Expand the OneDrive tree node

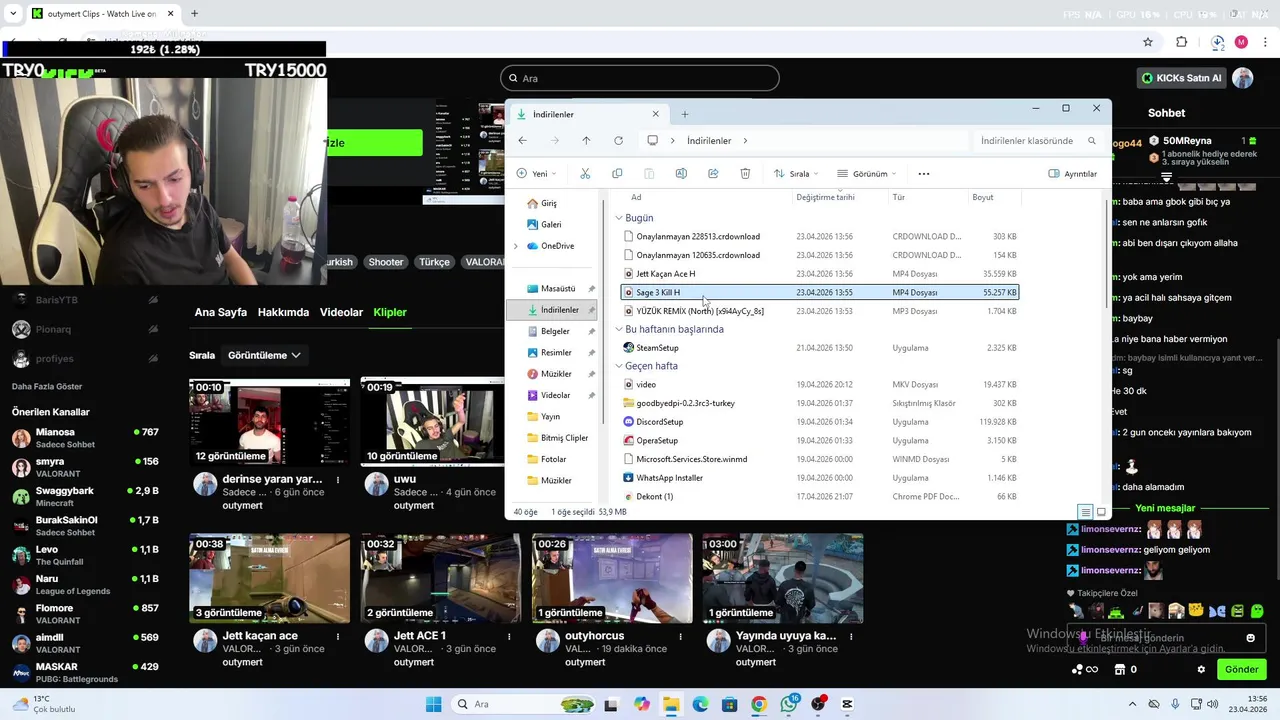click(x=516, y=246)
